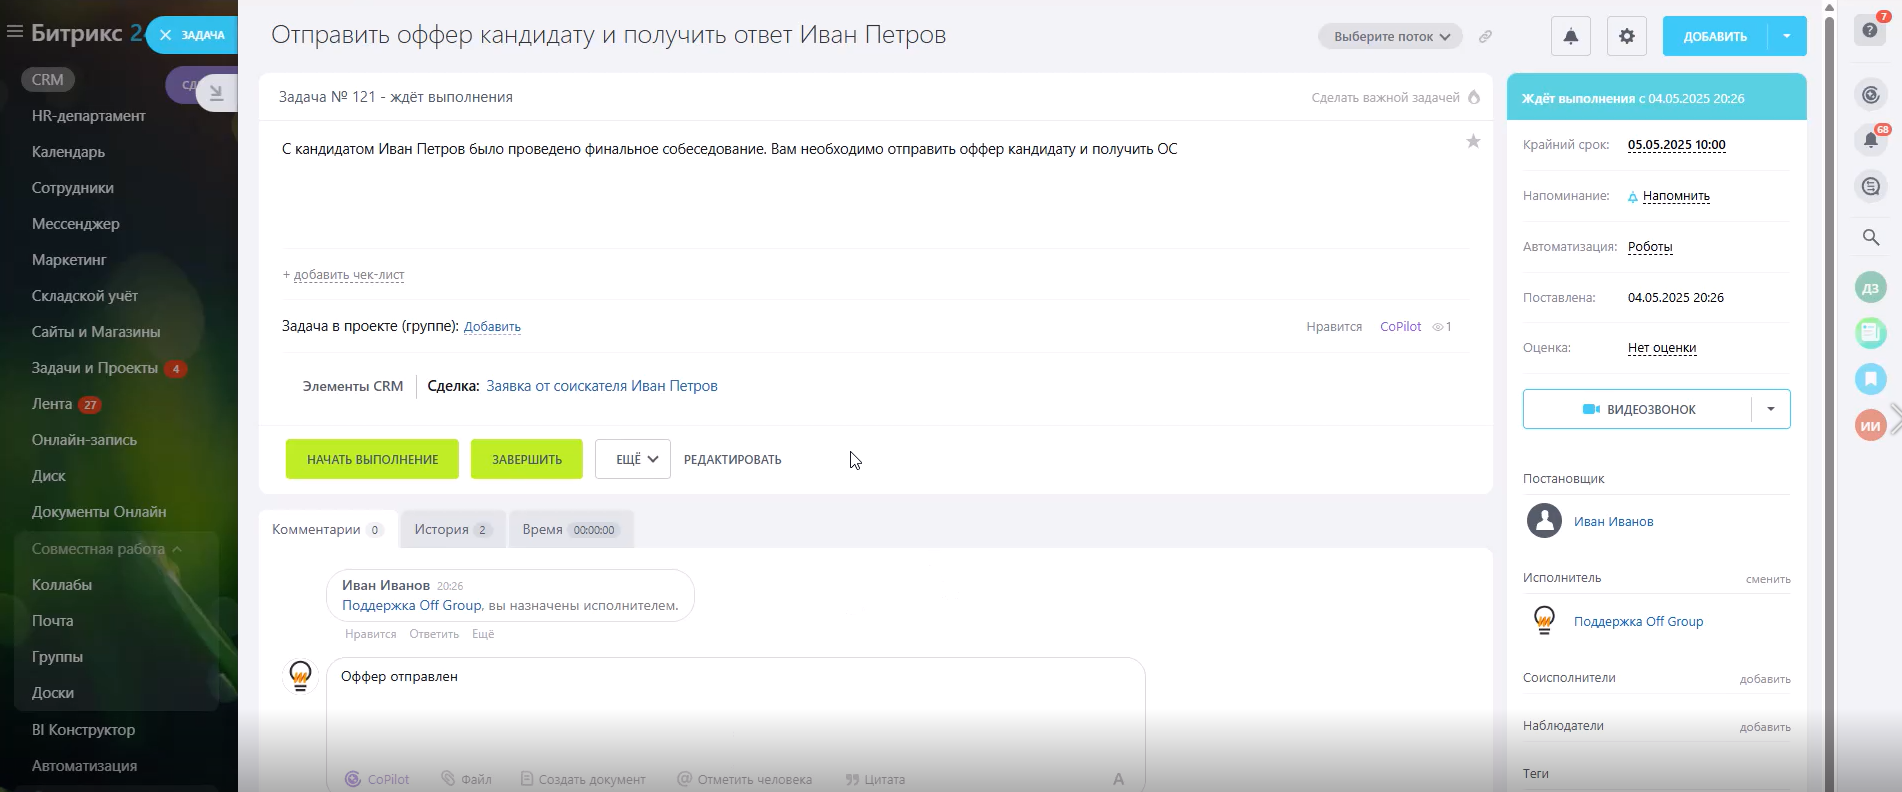
Task: Open the arrow next to Добавить button
Action: (1787, 37)
